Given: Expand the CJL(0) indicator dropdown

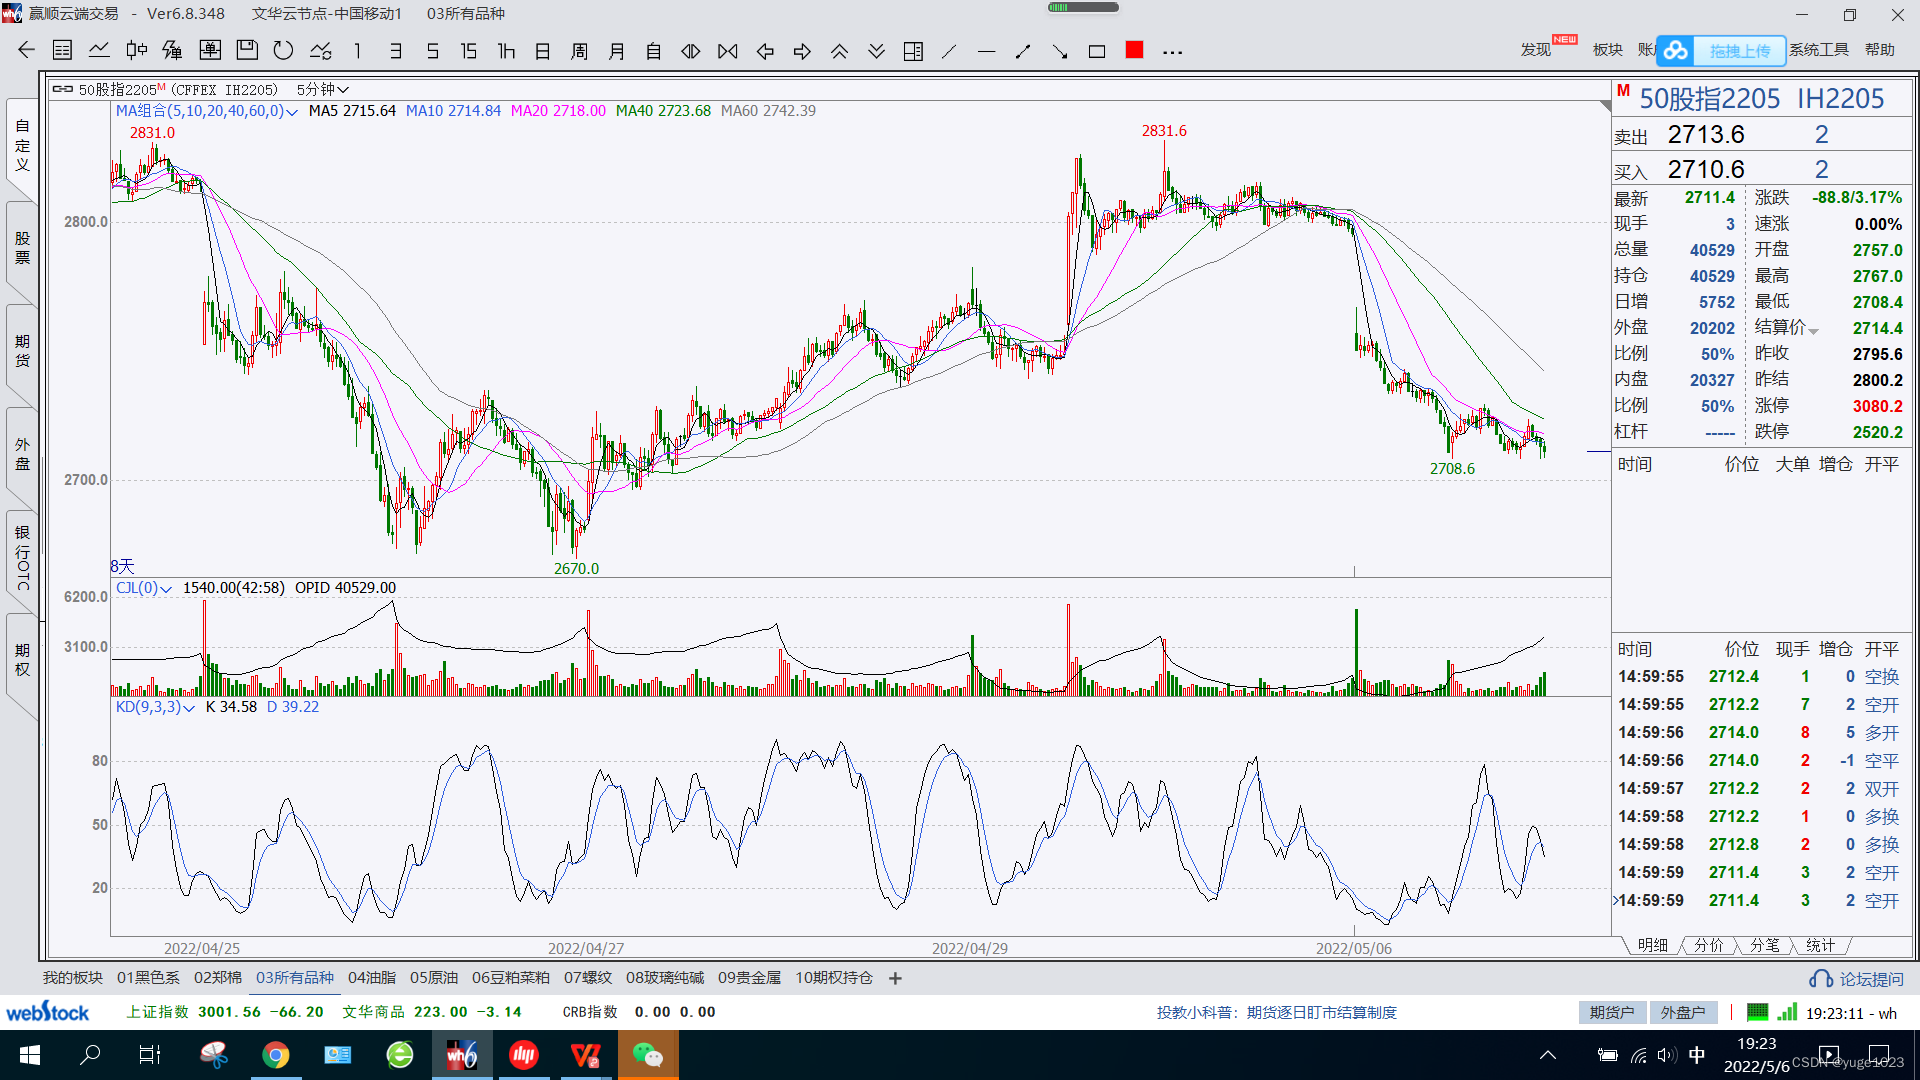Looking at the screenshot, I should point(166,589).
